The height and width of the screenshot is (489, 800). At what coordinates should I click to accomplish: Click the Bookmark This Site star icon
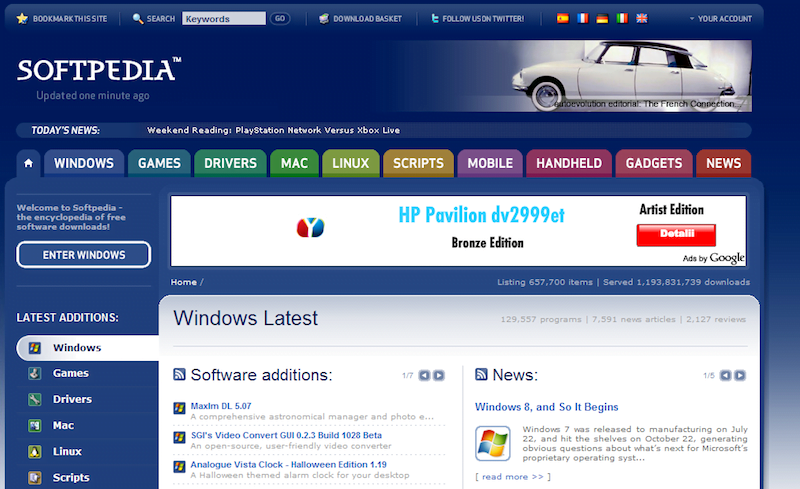coord(22,19)
